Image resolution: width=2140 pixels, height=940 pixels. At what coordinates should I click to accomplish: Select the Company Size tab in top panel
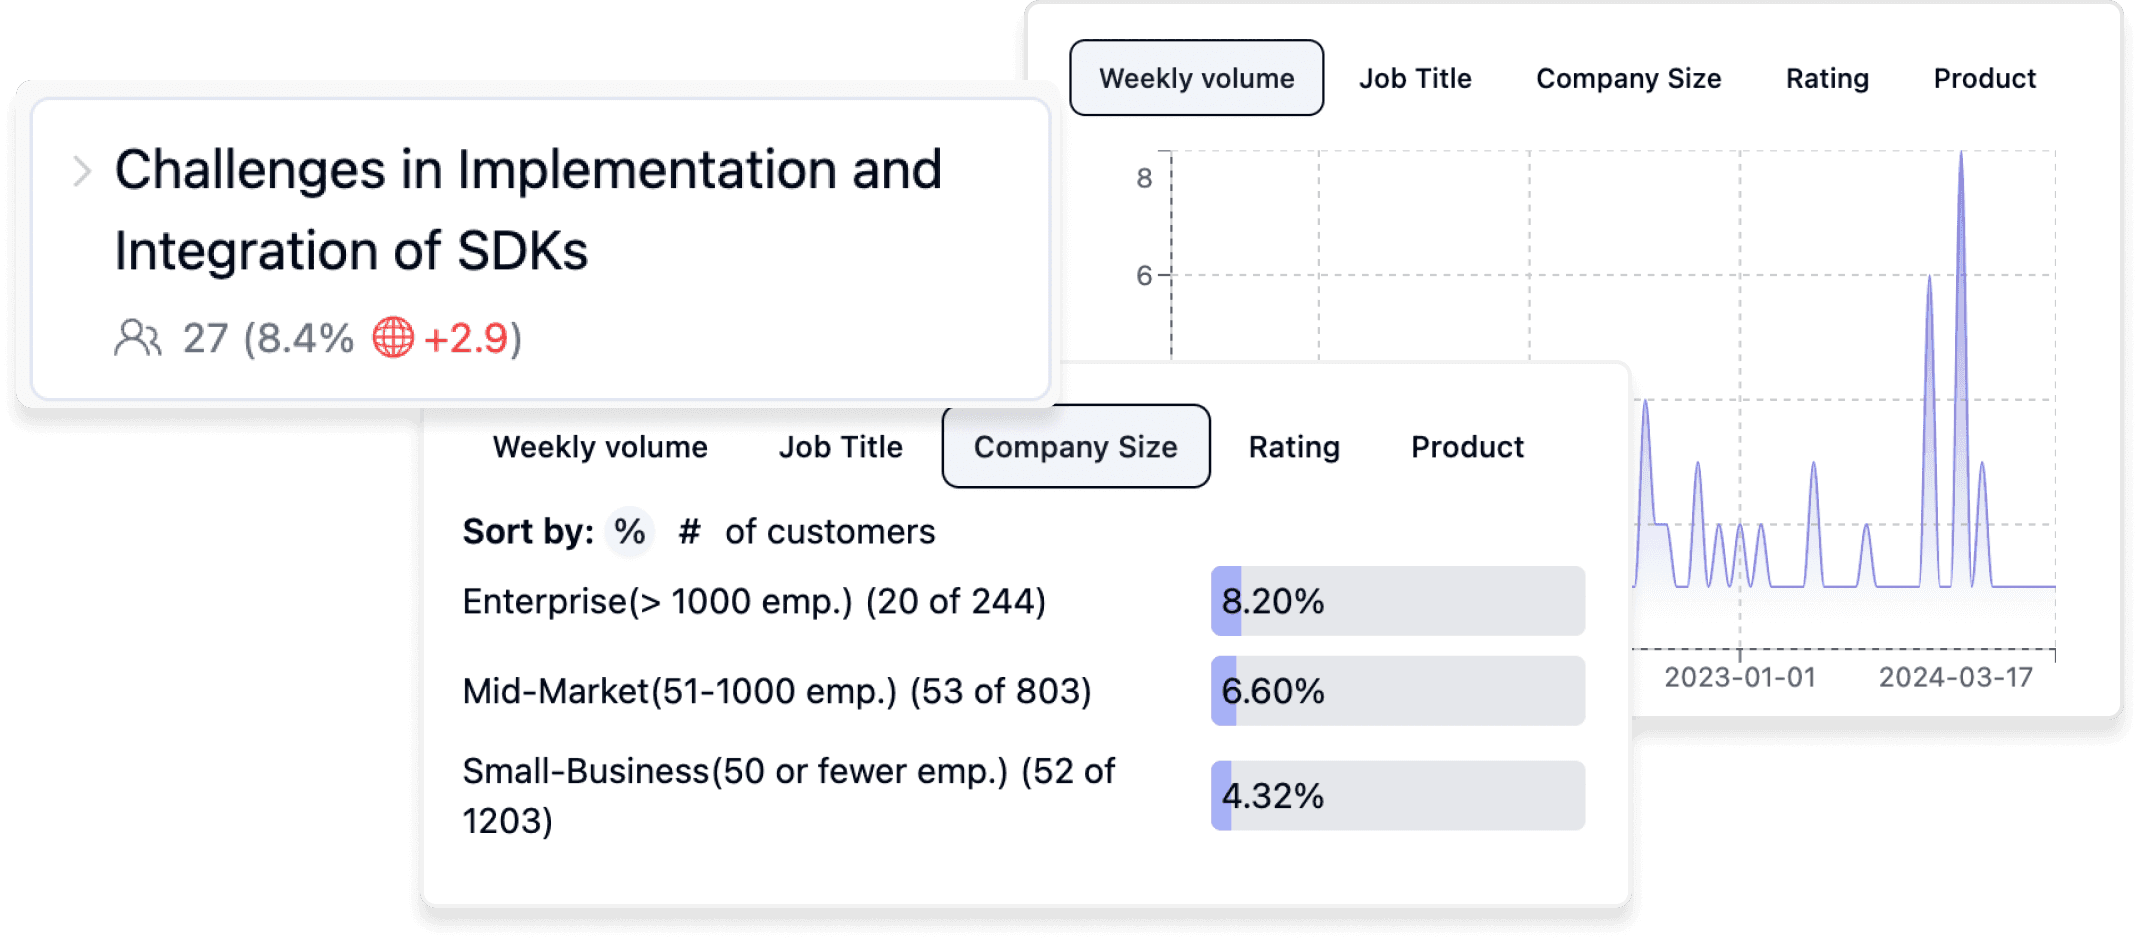click(1629, 78)
